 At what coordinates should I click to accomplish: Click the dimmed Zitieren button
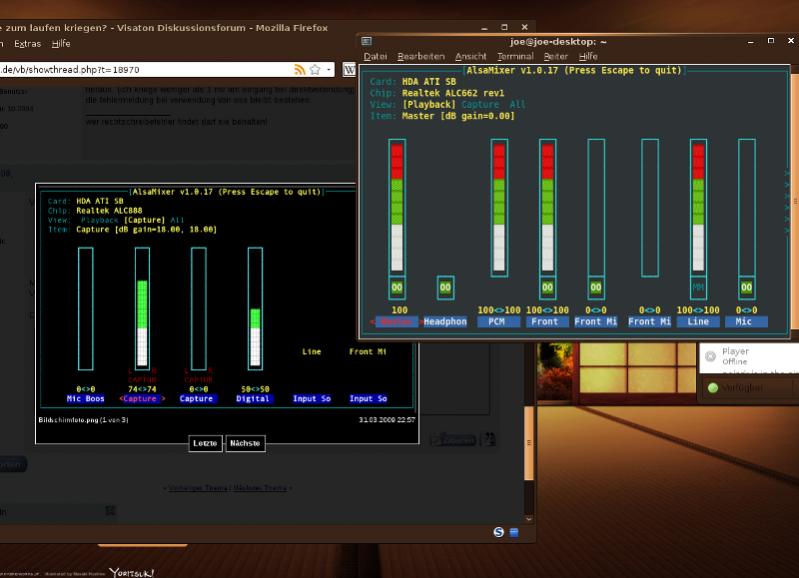pyautogui.click(x=454, y=439)
